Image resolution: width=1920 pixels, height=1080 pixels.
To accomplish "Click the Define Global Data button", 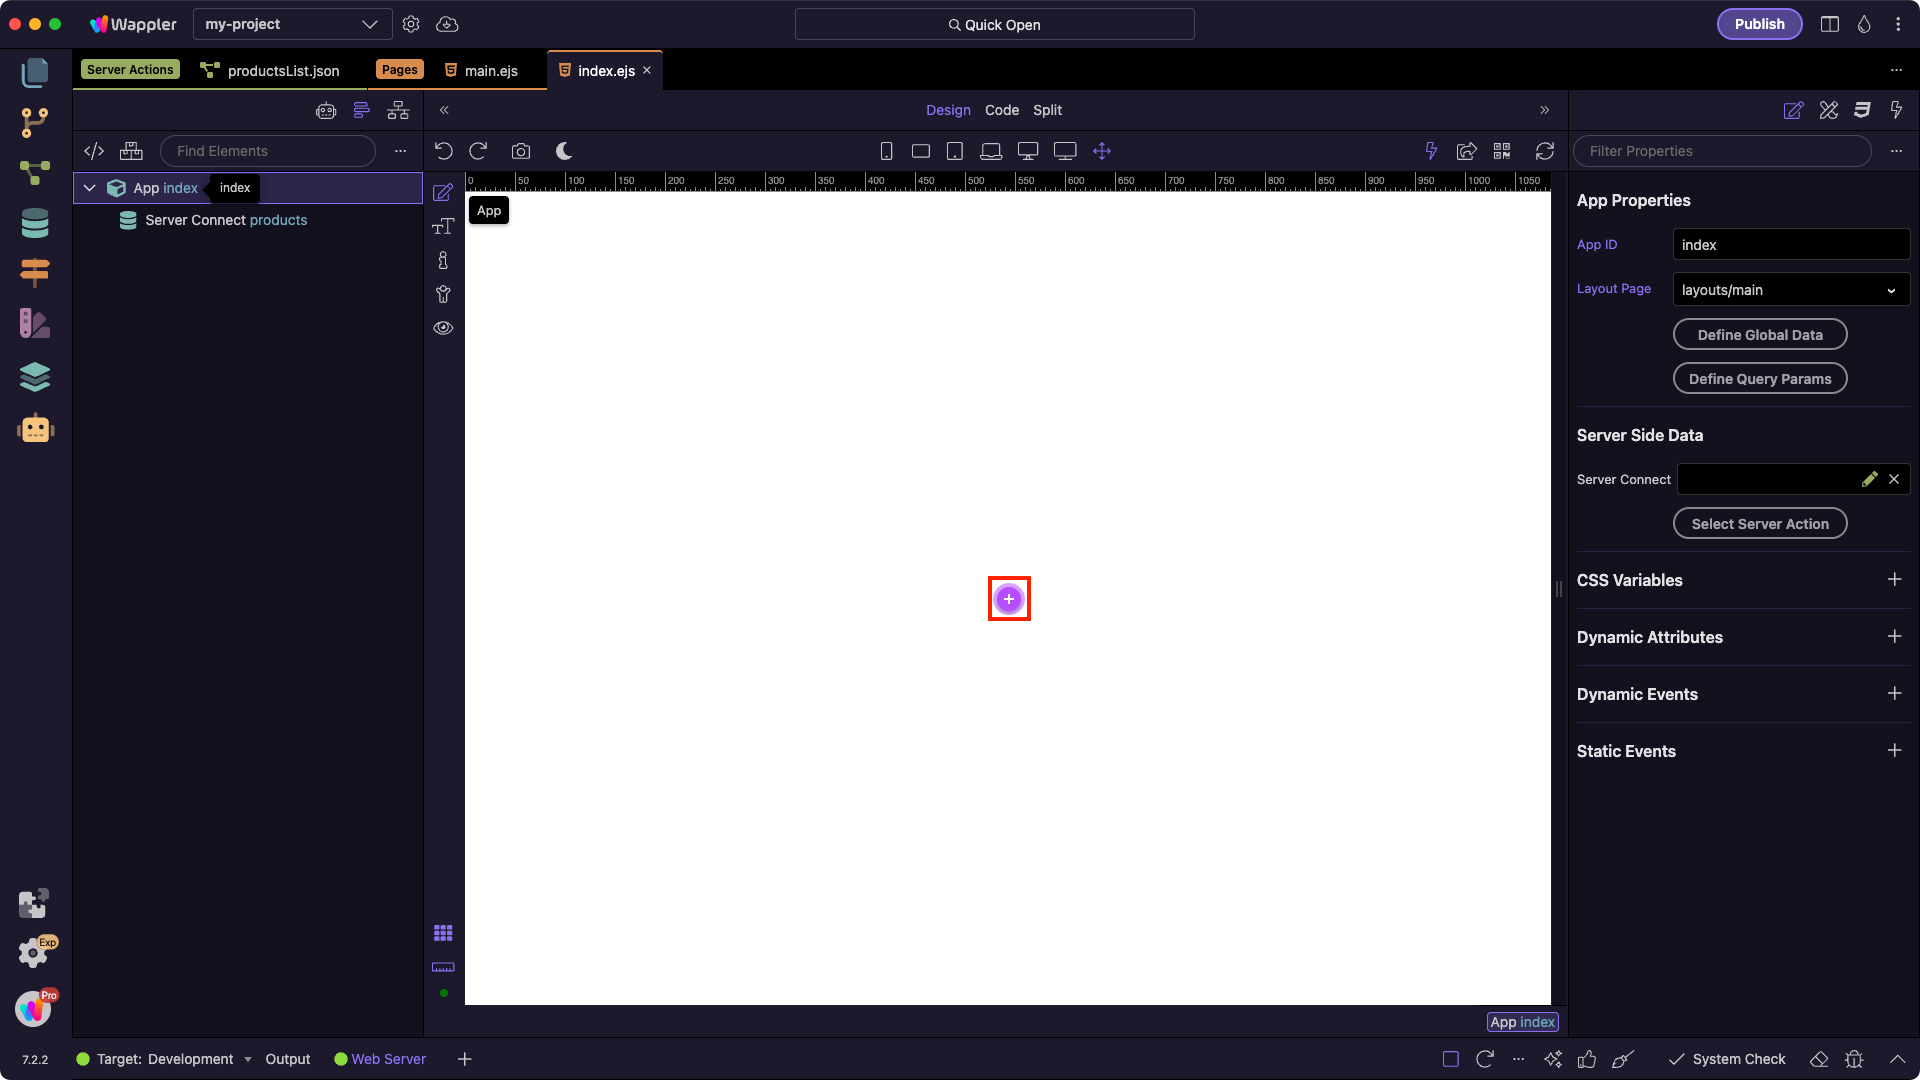I will coord(1759,335).
